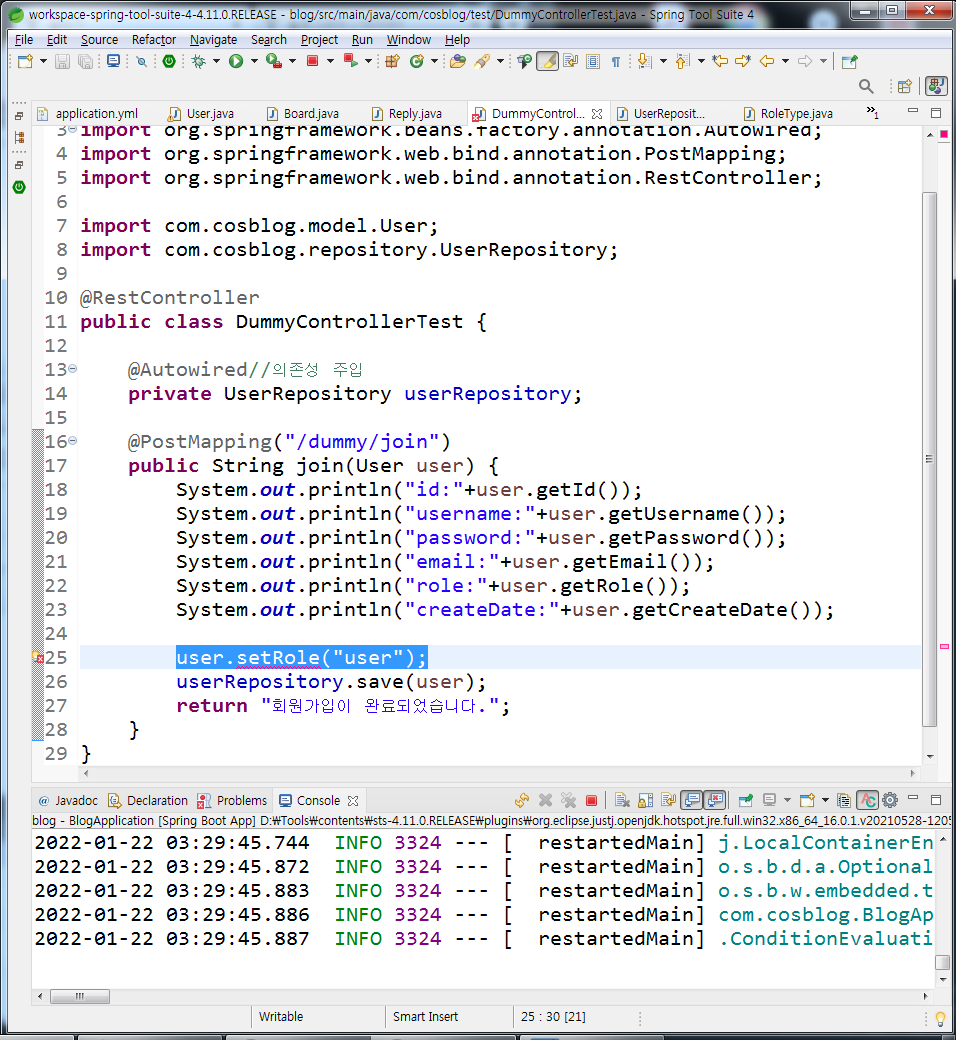Screen dimensions: 956x1040
Task: Click the green Run button icon
Action: [236, 62]
